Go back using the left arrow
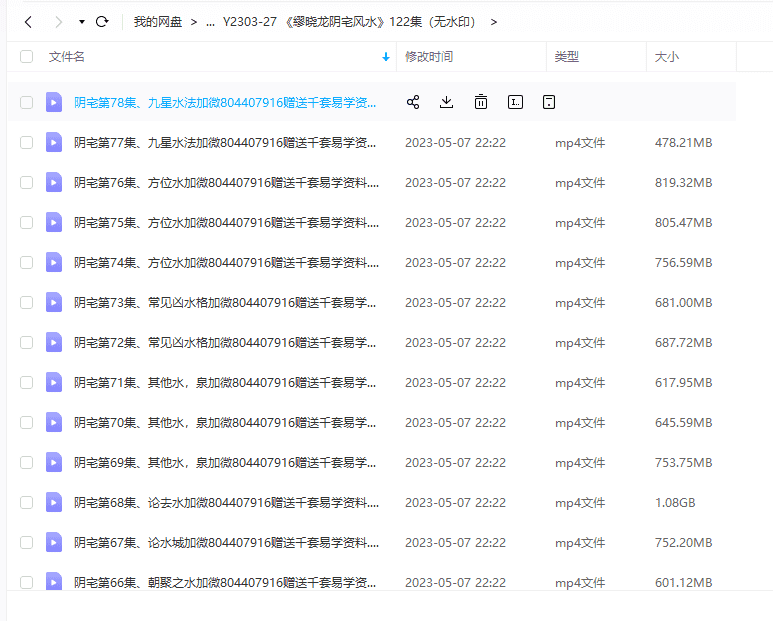 click(x=28, y=21)
